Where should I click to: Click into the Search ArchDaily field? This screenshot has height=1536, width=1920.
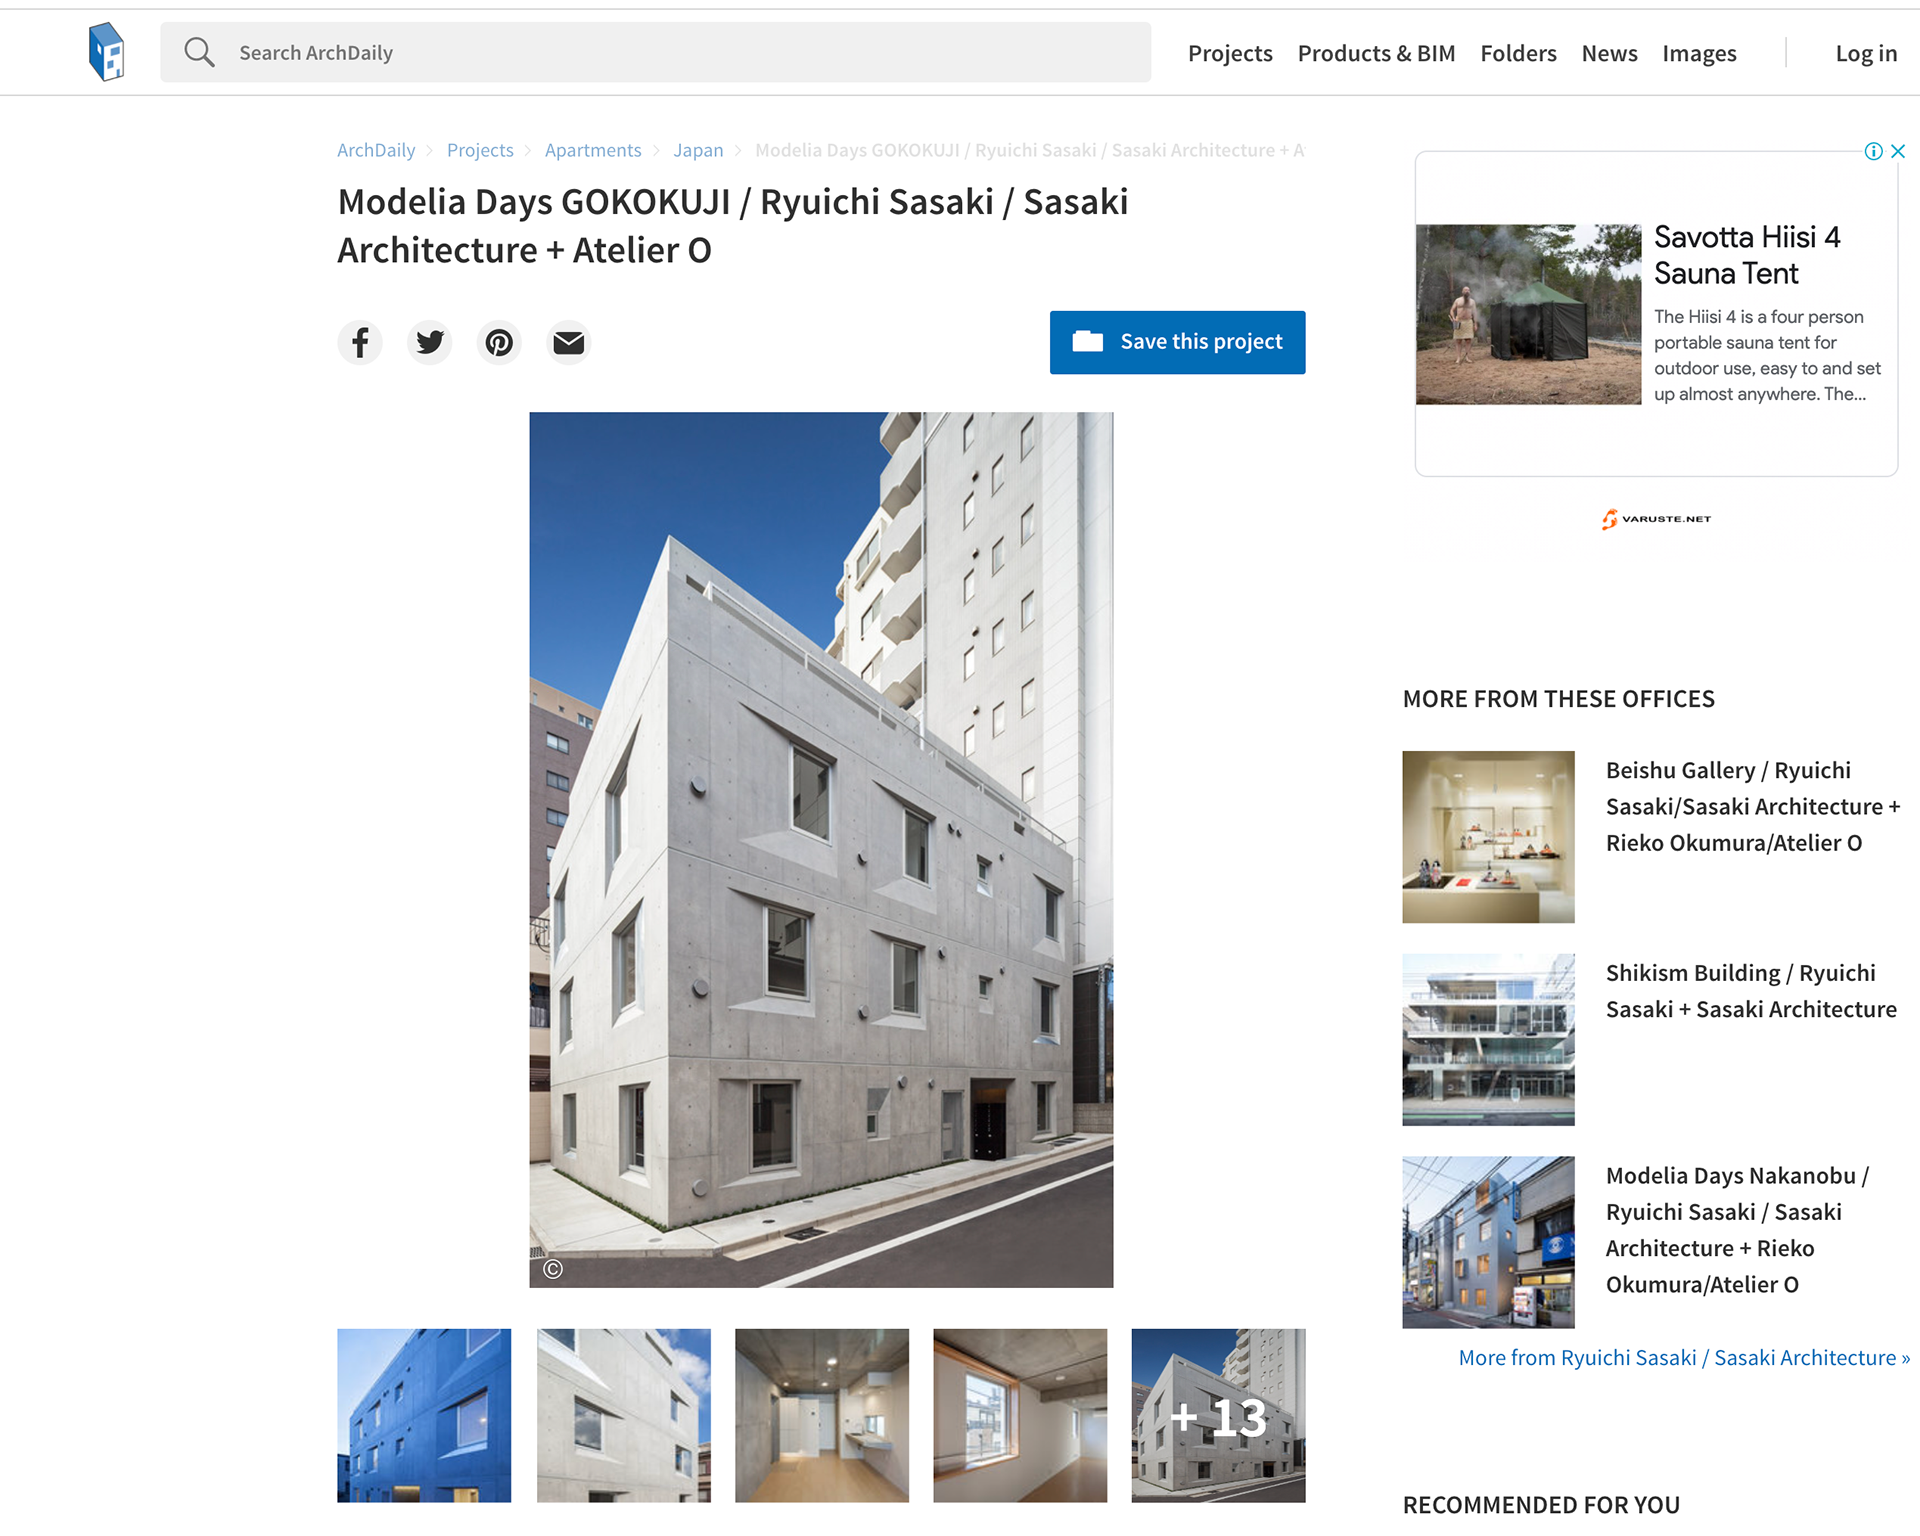point(655,52)
